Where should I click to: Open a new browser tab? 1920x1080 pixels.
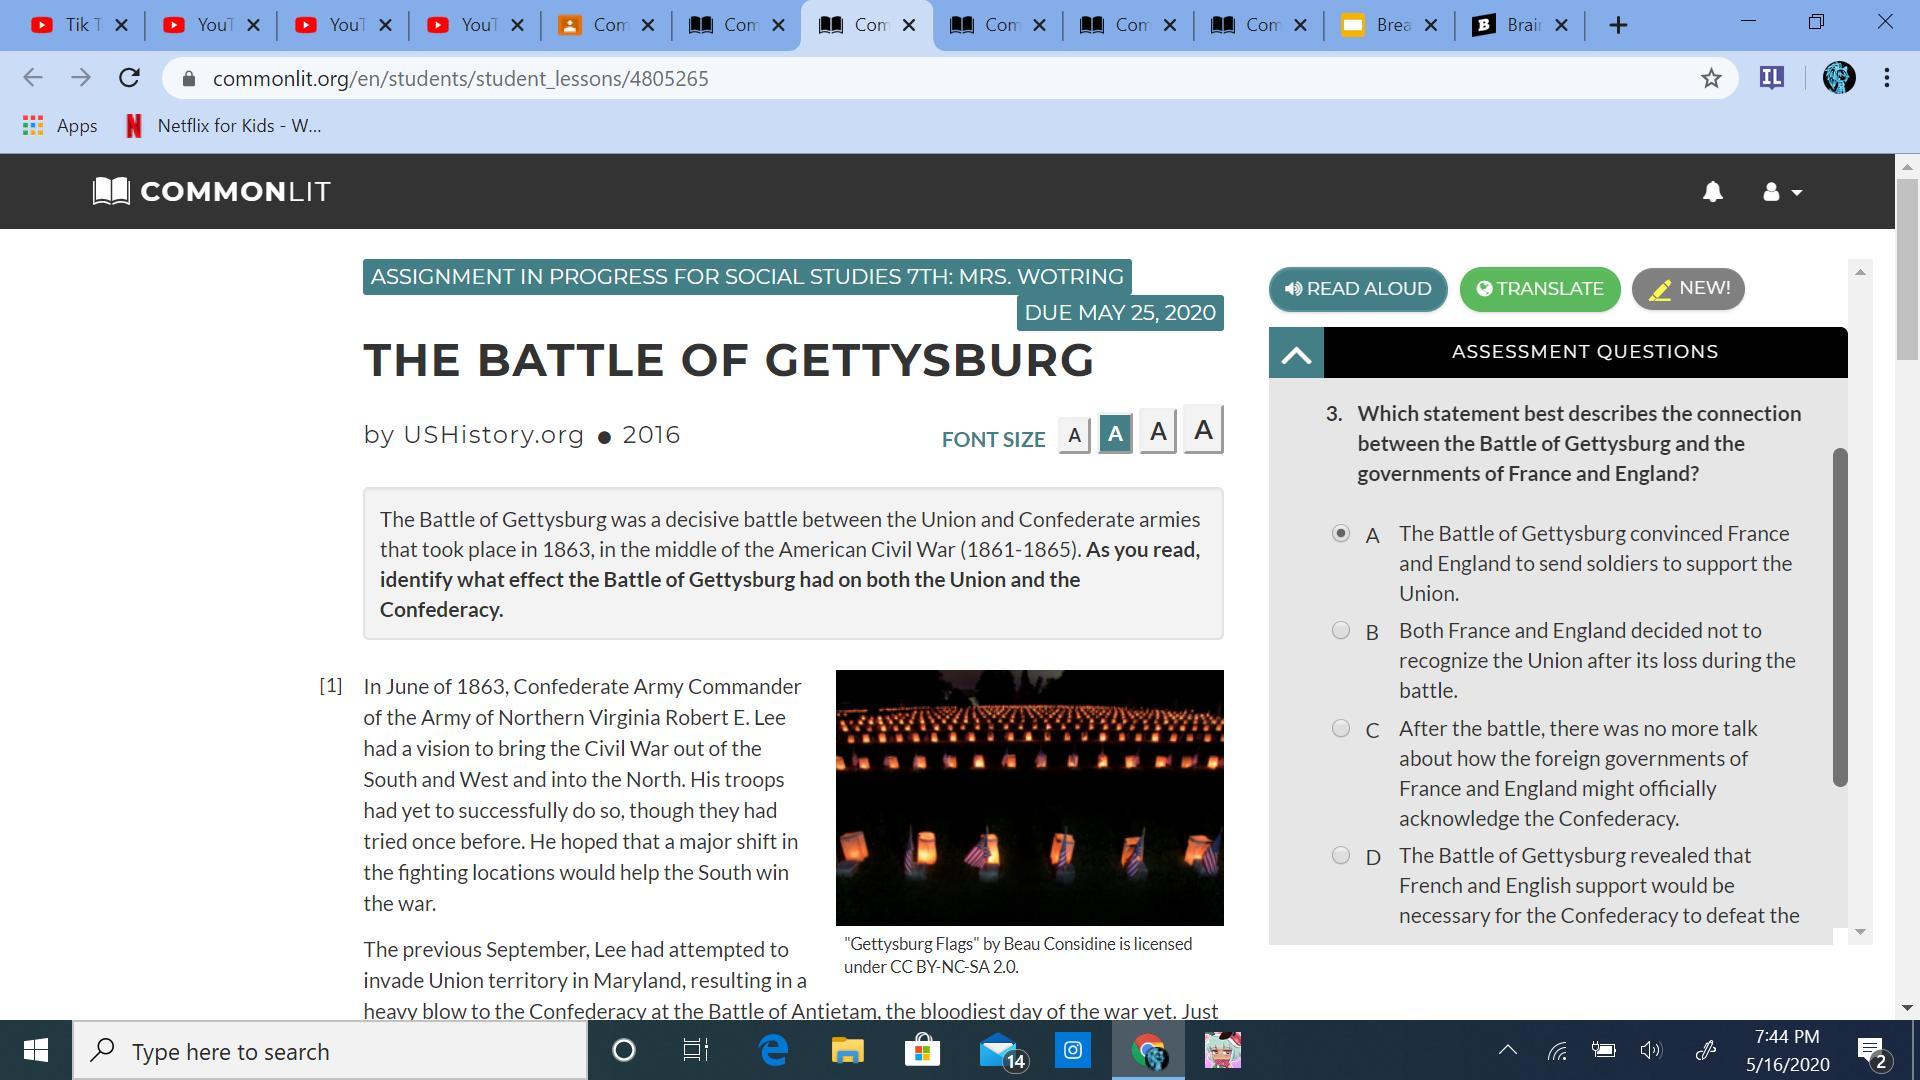(x=1618, y=25)
